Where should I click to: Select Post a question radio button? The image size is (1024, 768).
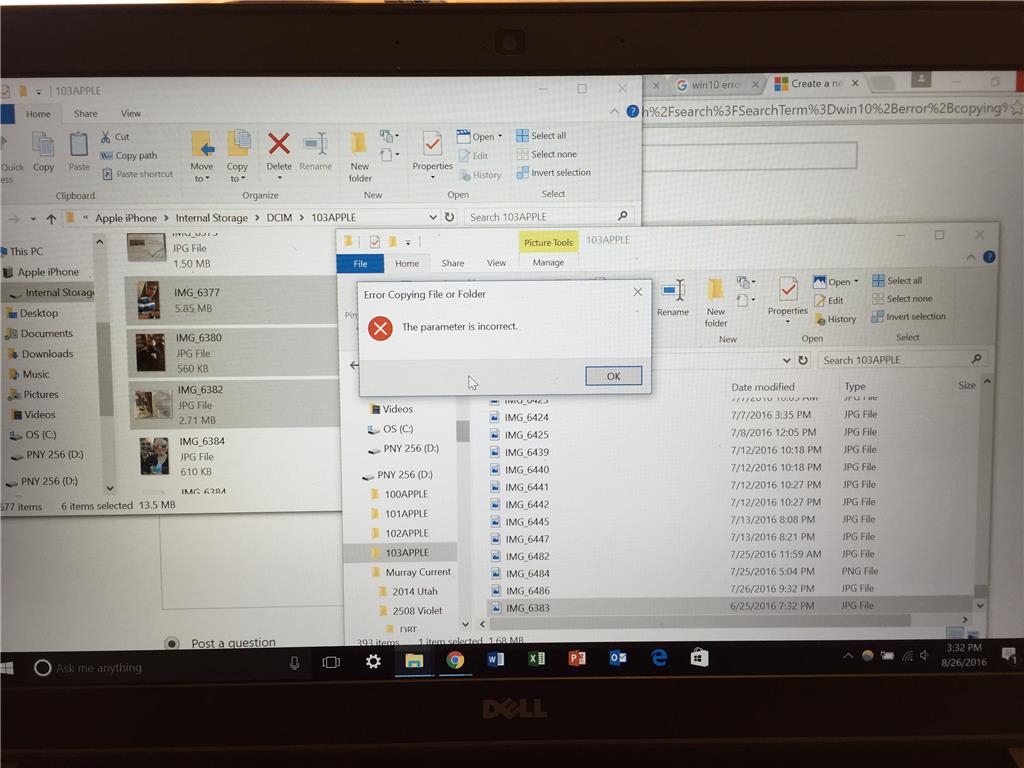[x=172, y=643]
